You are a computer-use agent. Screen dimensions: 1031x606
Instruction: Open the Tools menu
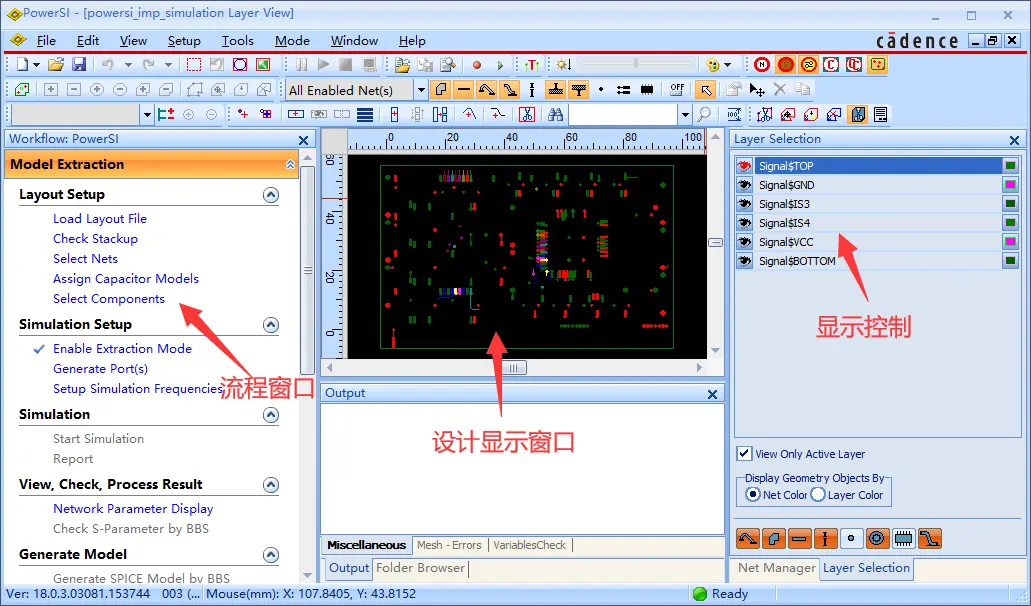(x=237, y=41)
